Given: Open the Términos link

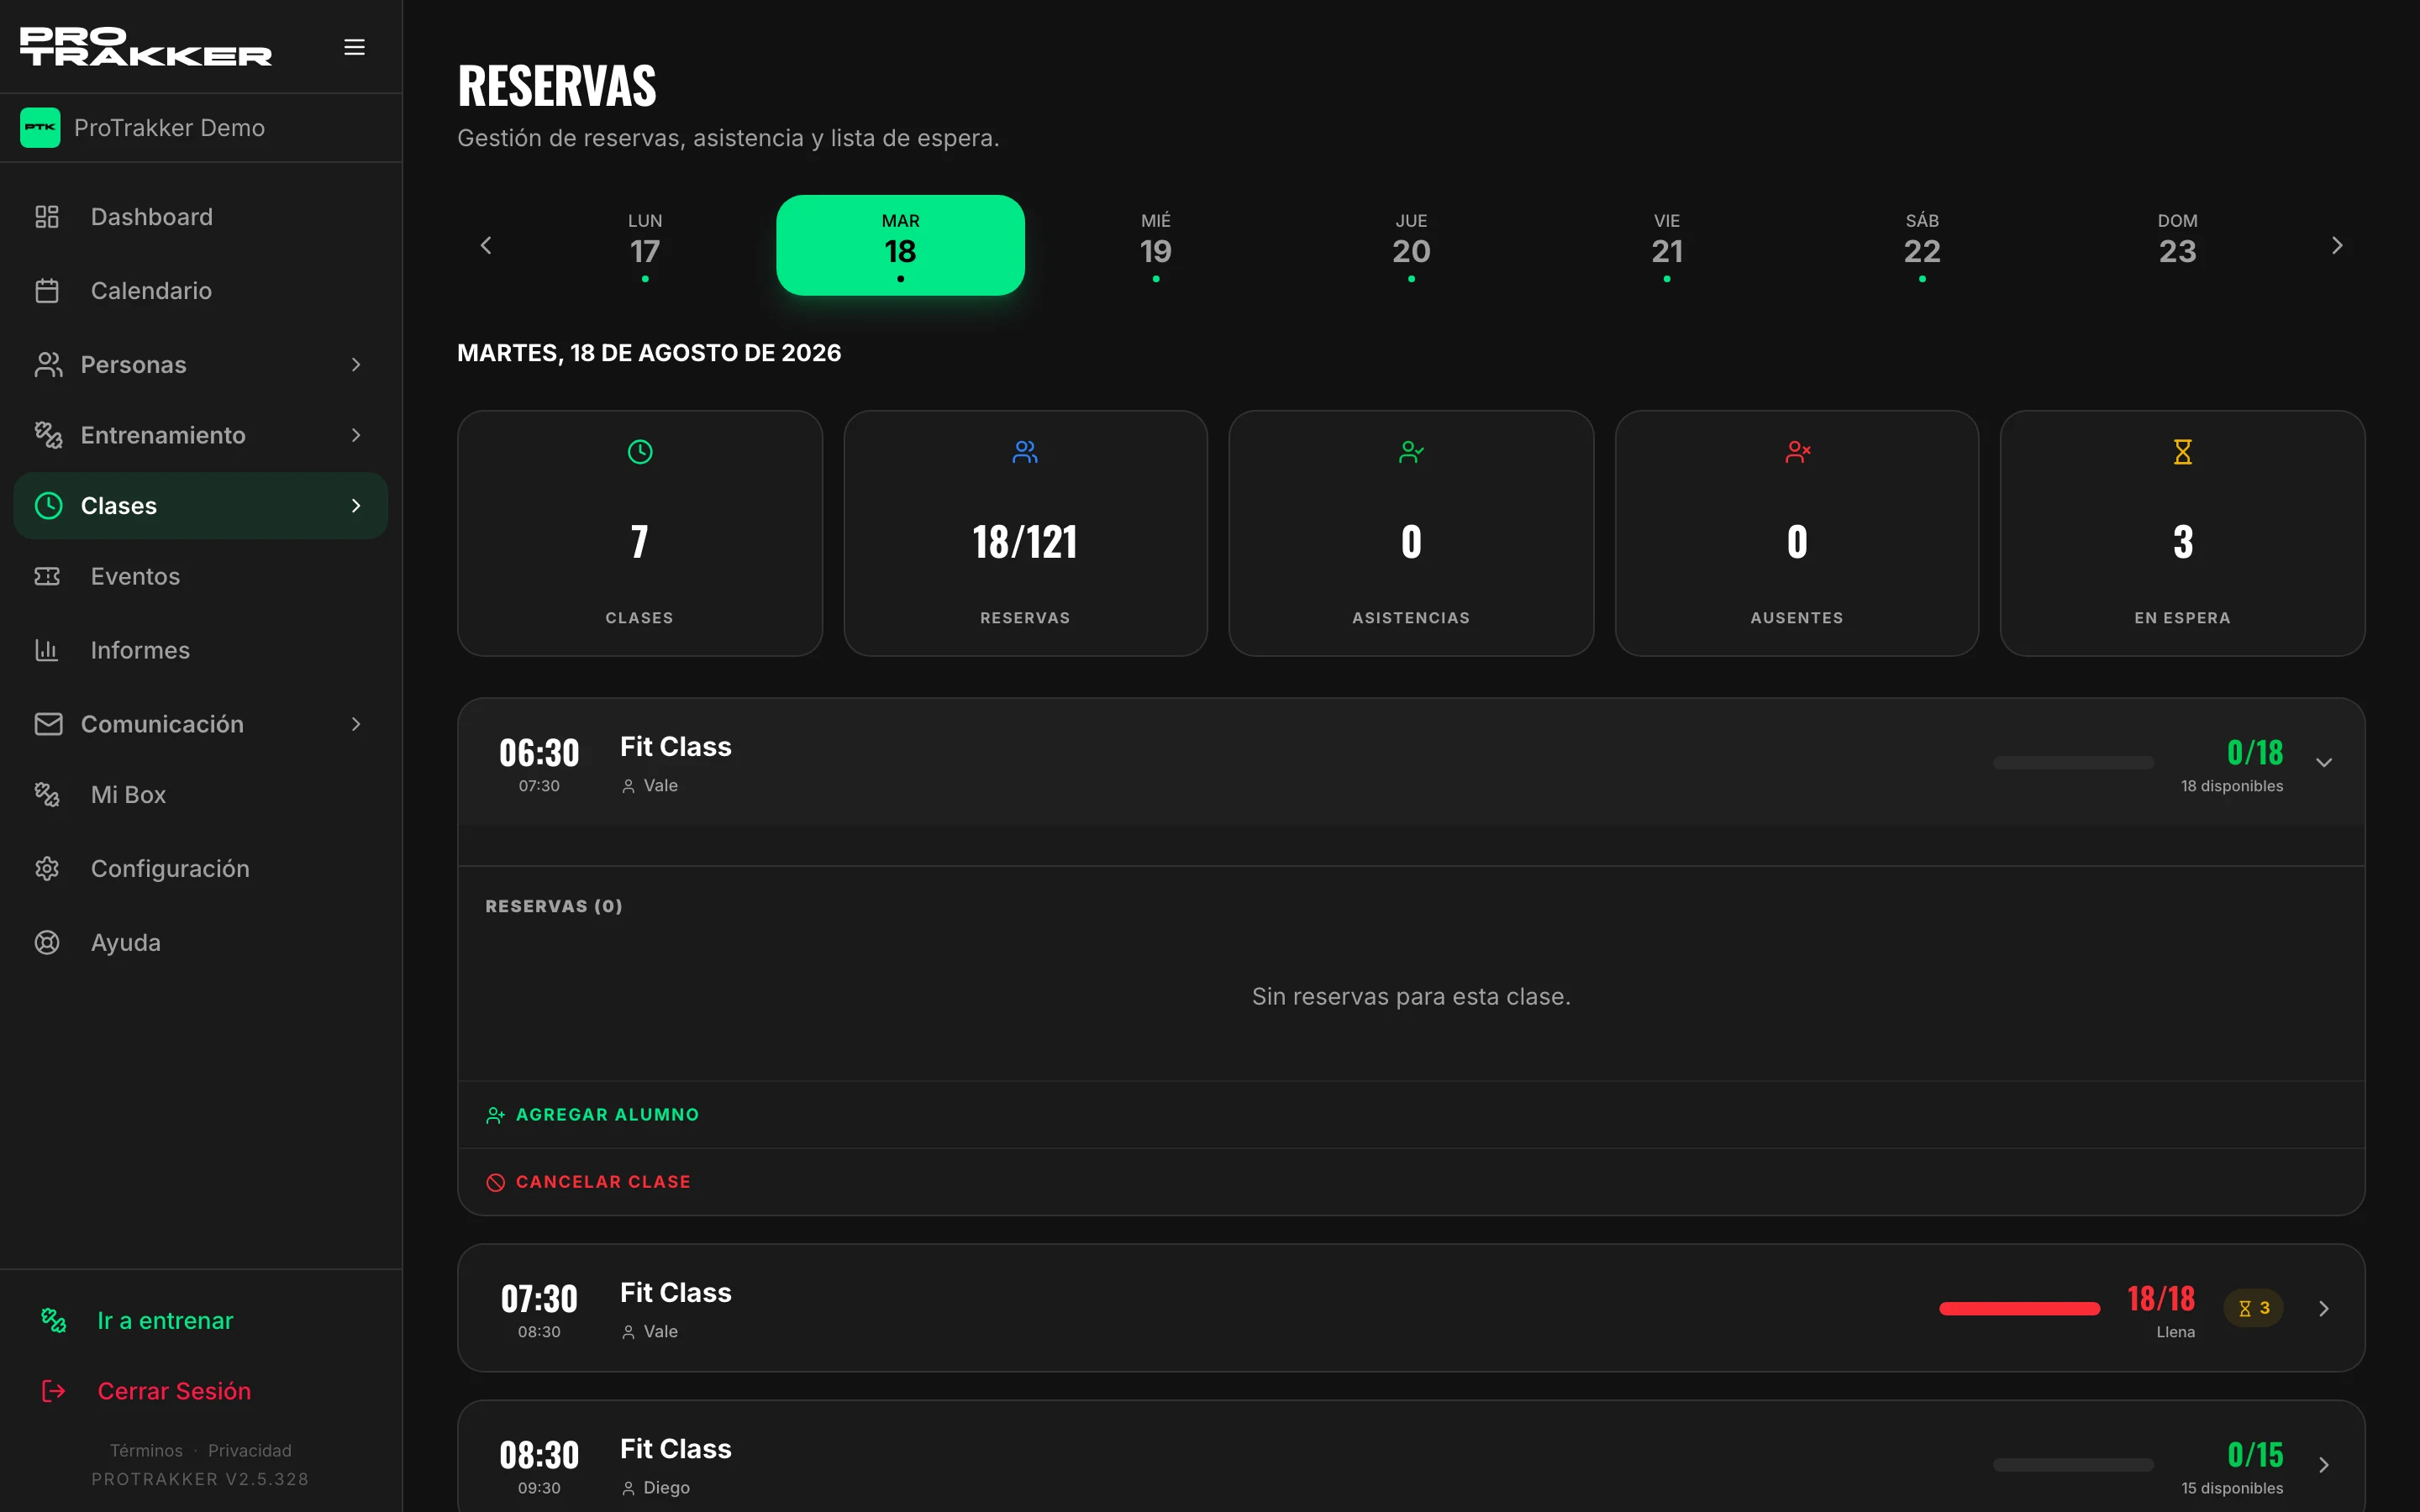Looking at the screenshot, I should [146, 1450].
